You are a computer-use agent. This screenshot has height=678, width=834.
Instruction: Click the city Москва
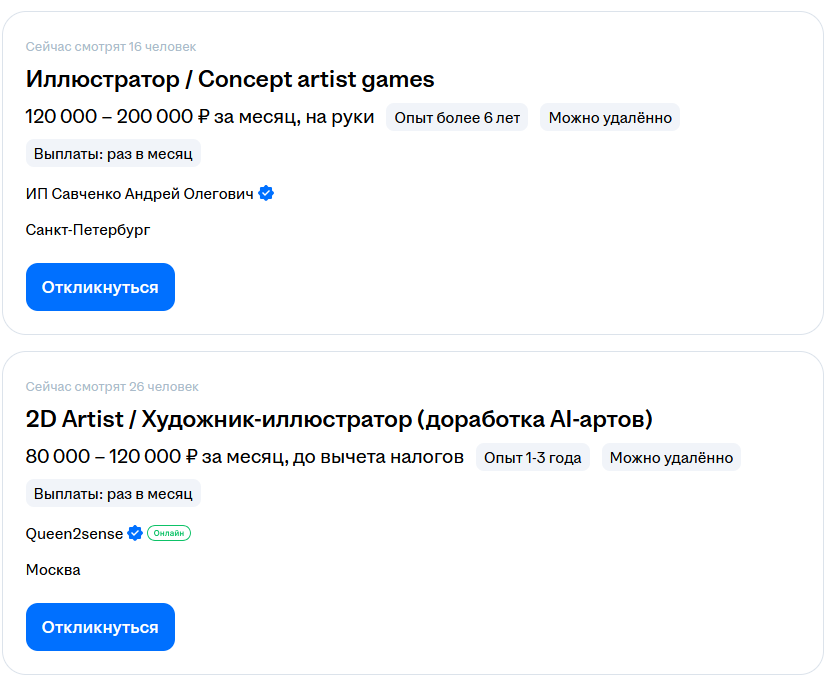52,569
